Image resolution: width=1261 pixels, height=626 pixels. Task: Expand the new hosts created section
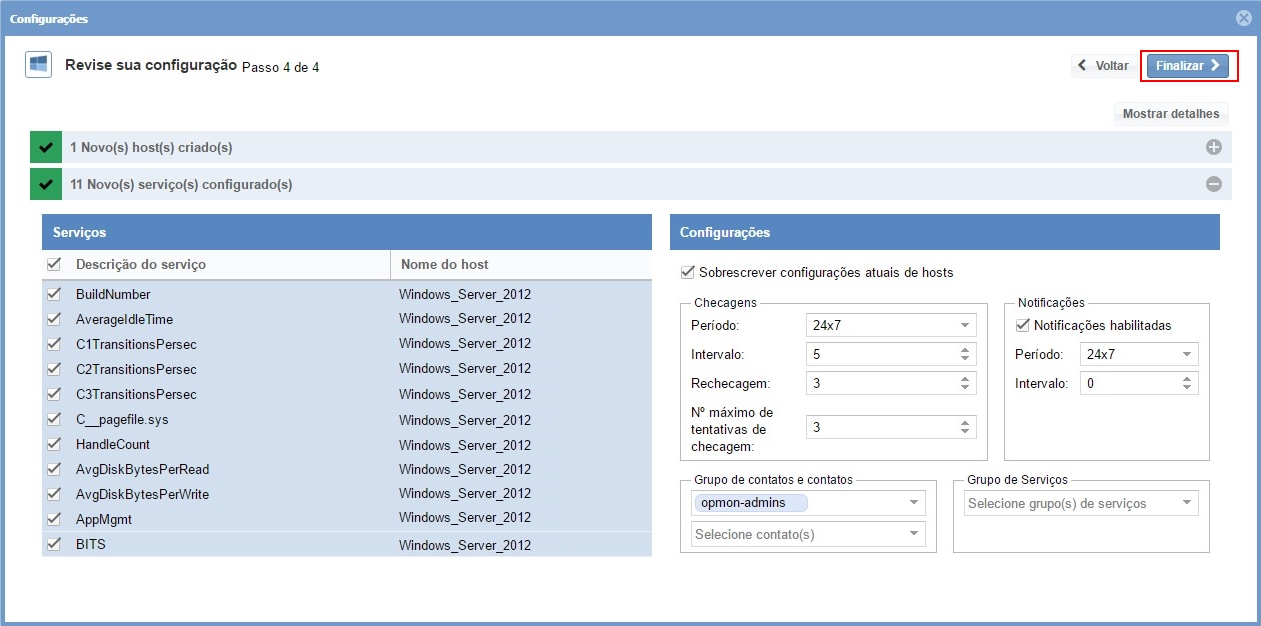pyautogui.click(x=1214, y=147)
